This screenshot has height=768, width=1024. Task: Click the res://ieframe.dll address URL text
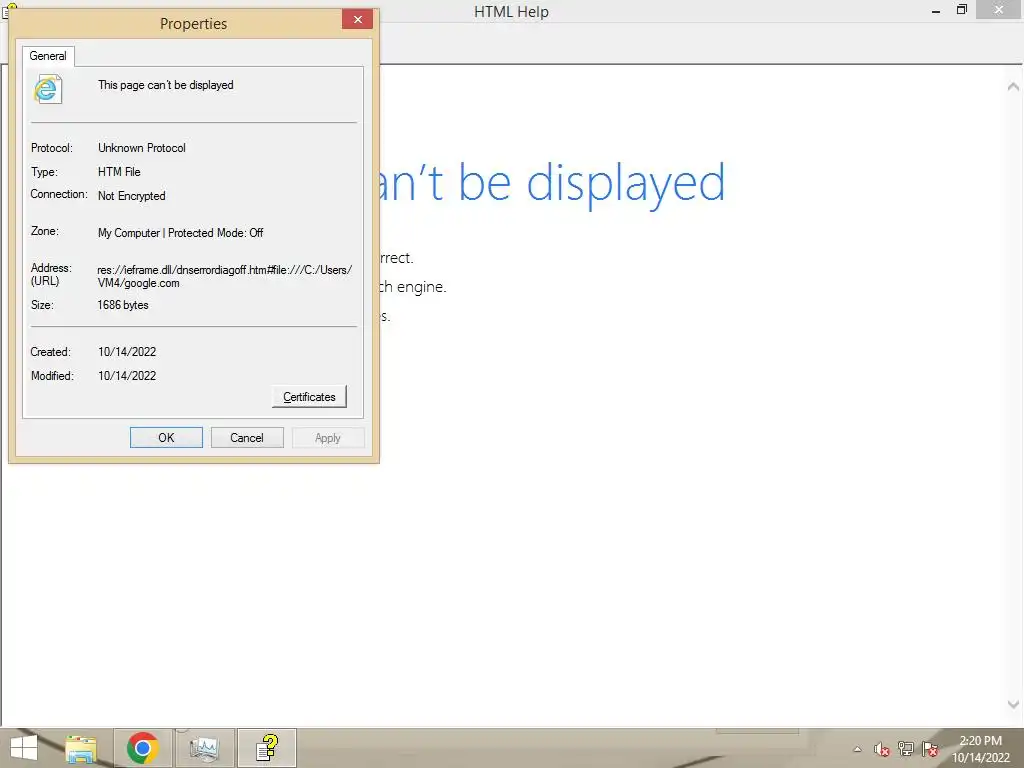(225, 276)
